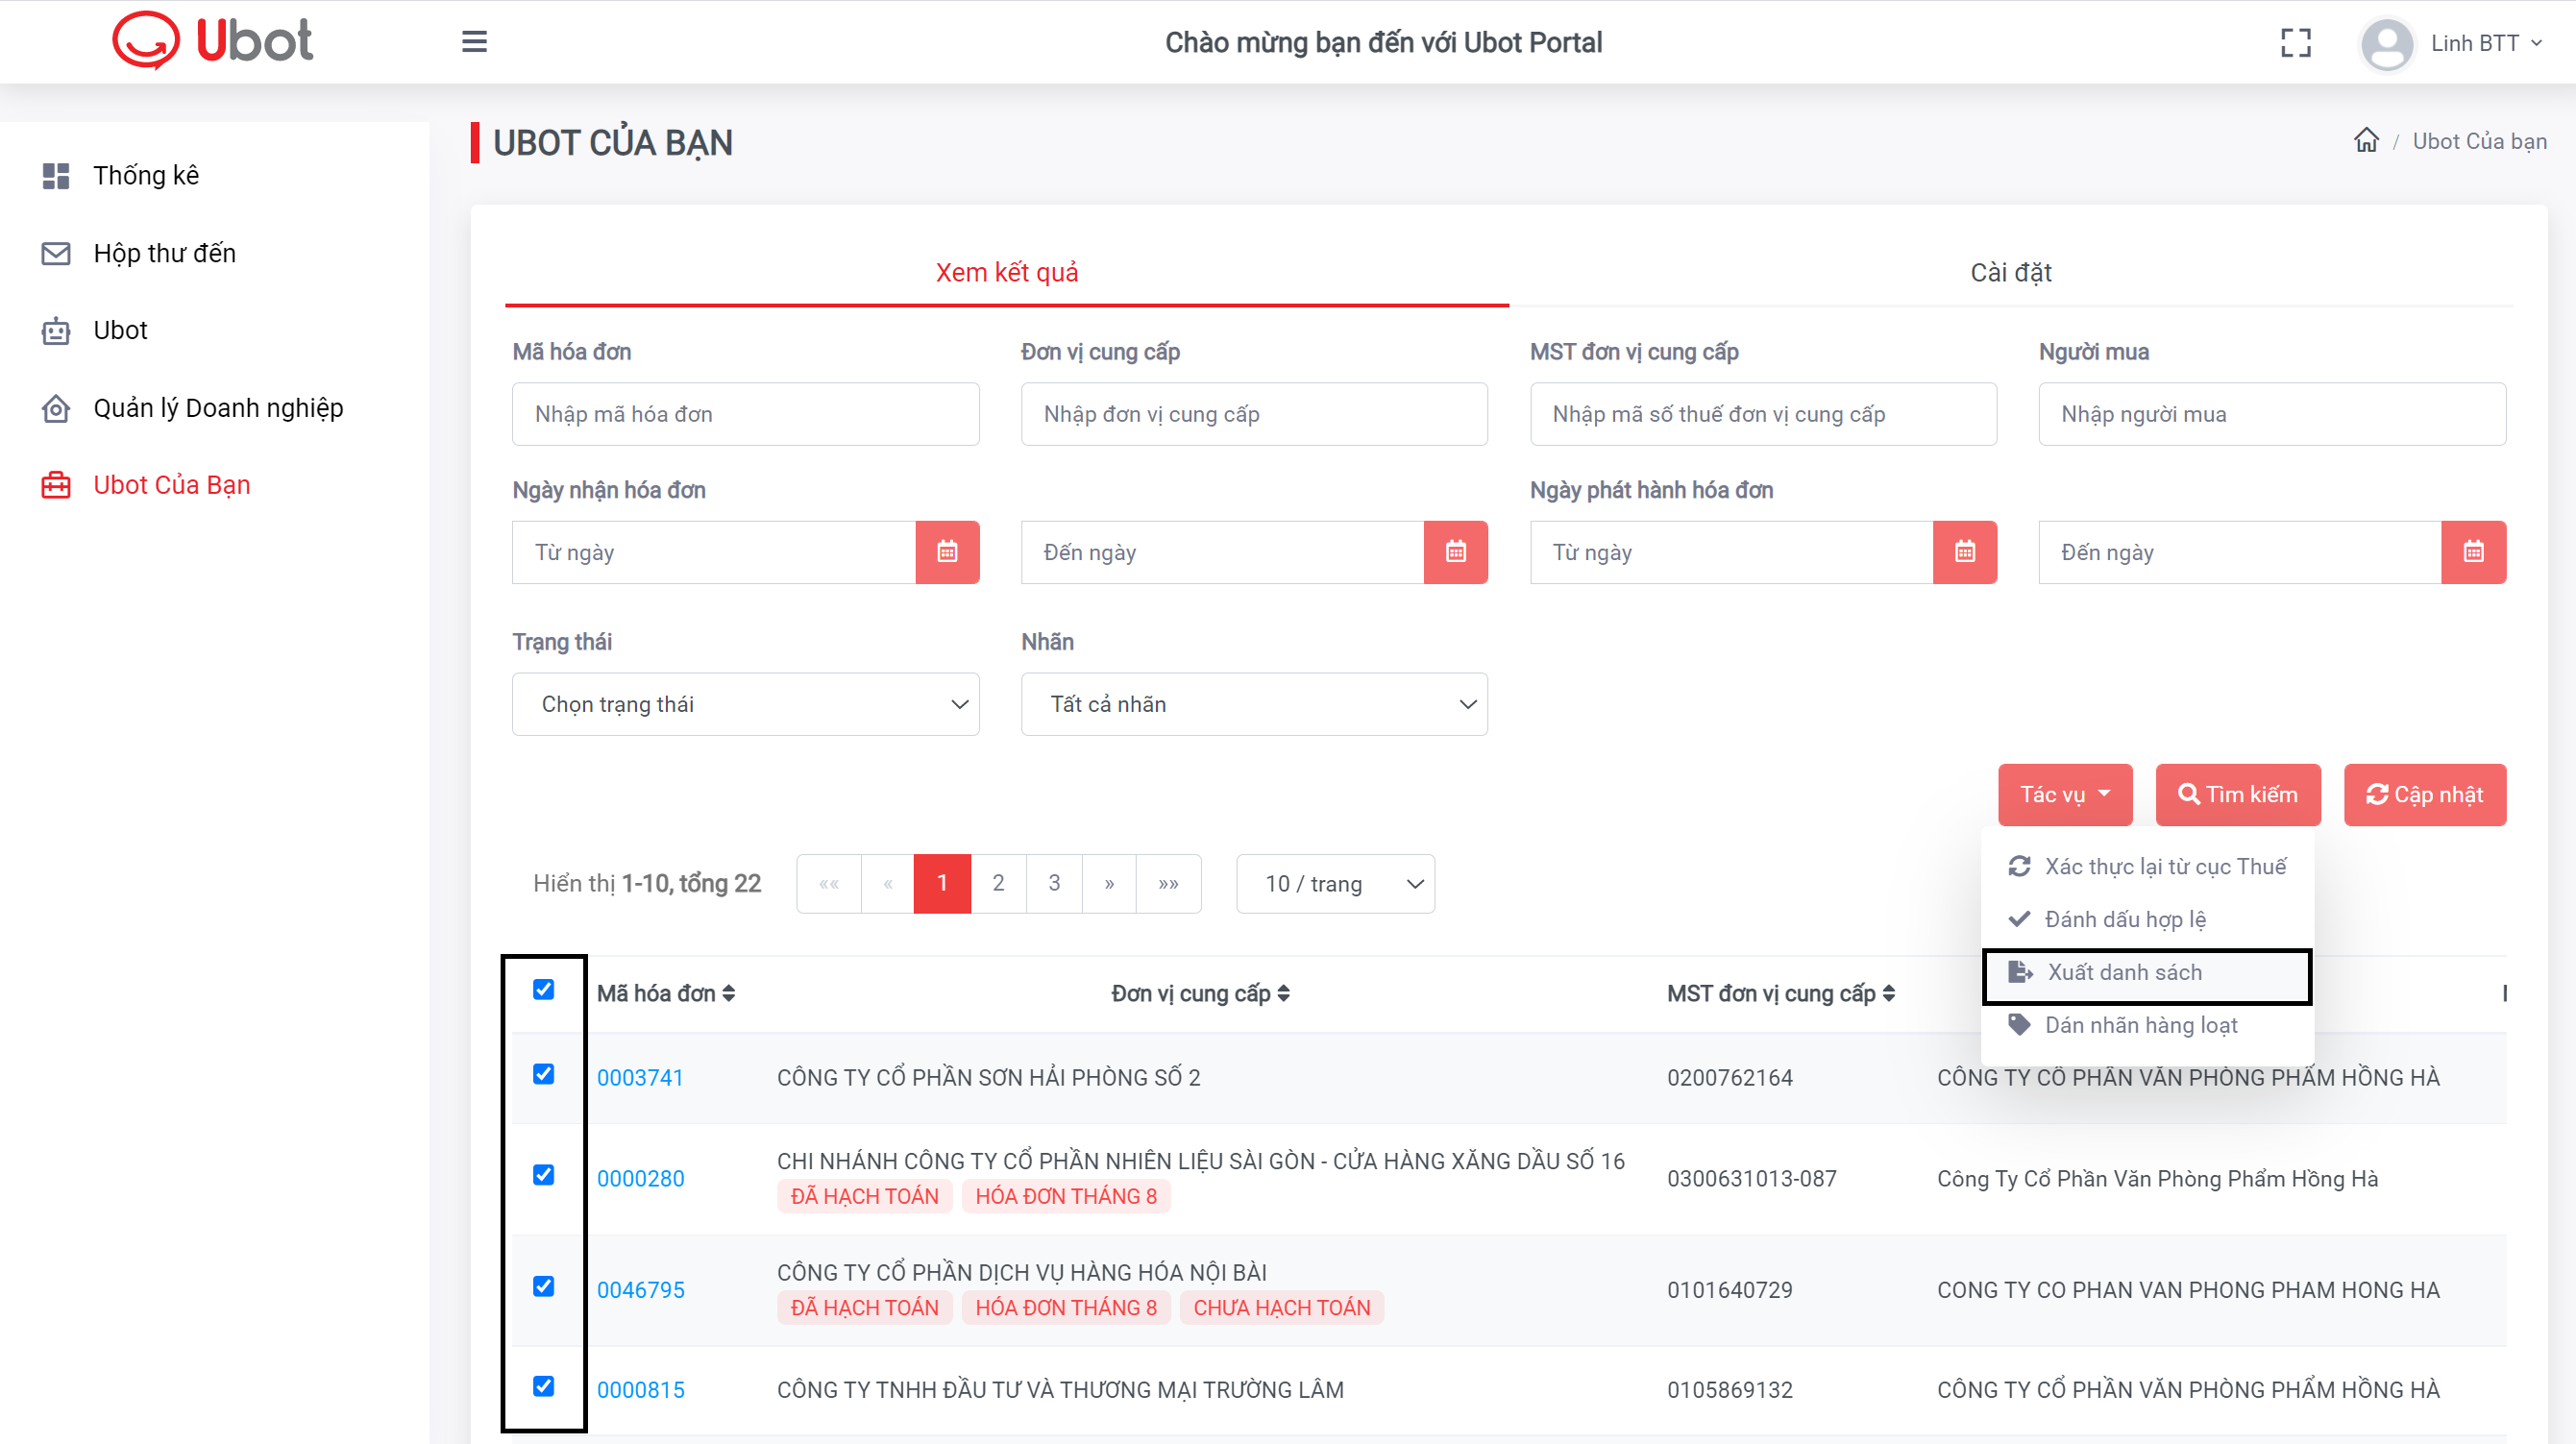Click the Ubot logo

tap(212, 41)
